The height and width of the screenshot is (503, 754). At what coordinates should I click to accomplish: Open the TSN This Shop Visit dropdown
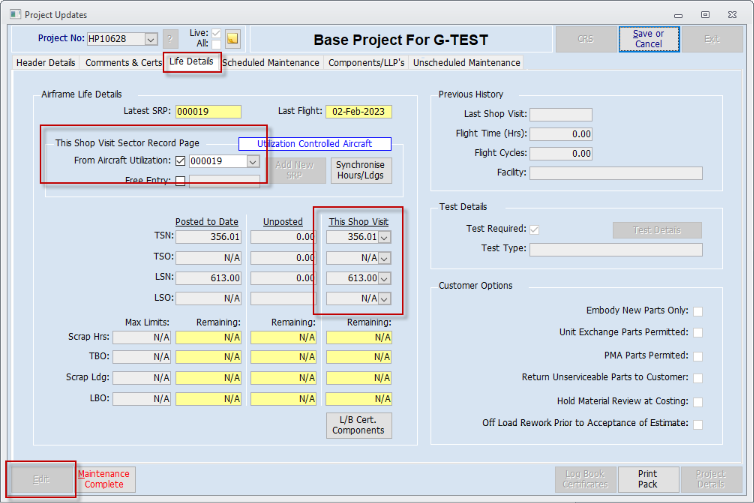point(385,238)
